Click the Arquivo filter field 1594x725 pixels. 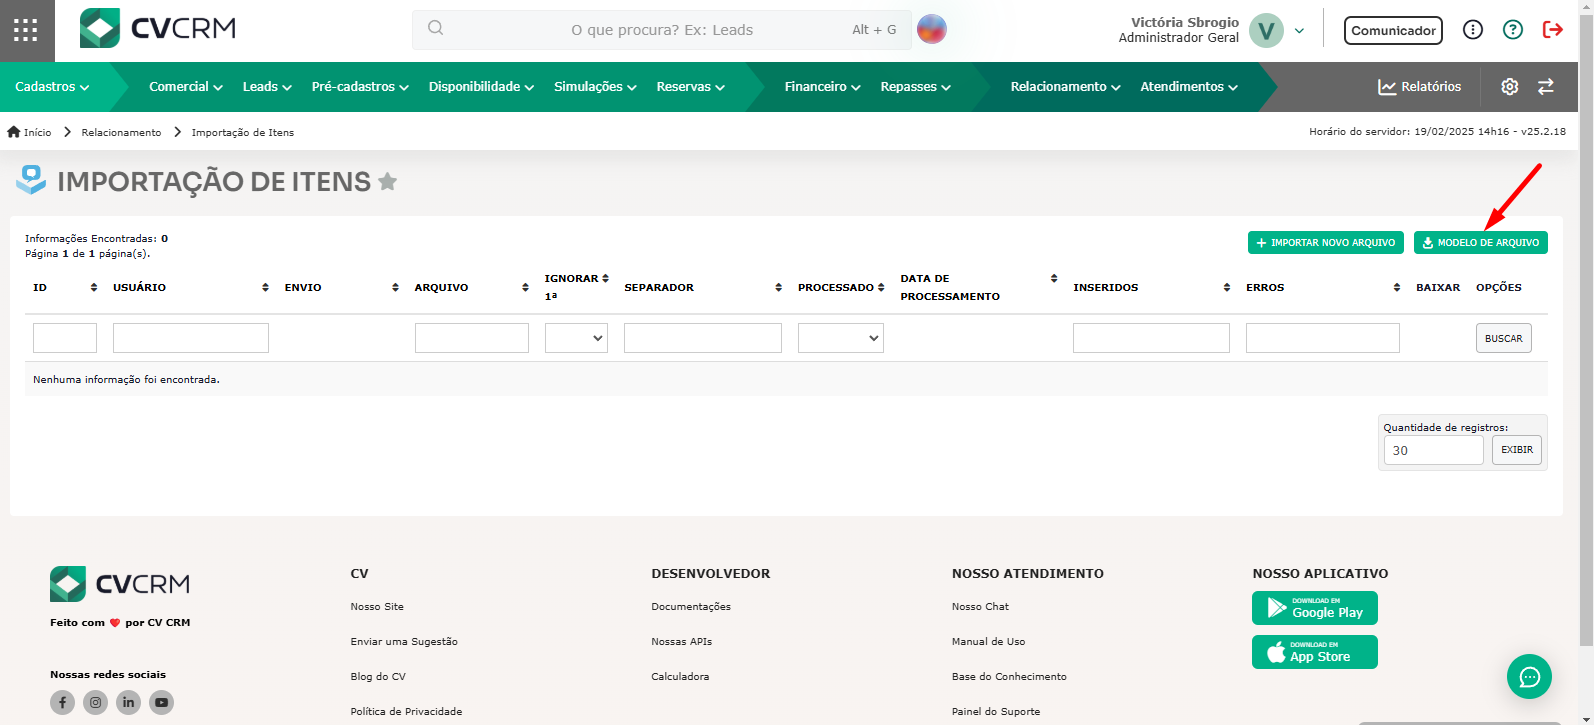pyautogui.click(x=472, y=338)
